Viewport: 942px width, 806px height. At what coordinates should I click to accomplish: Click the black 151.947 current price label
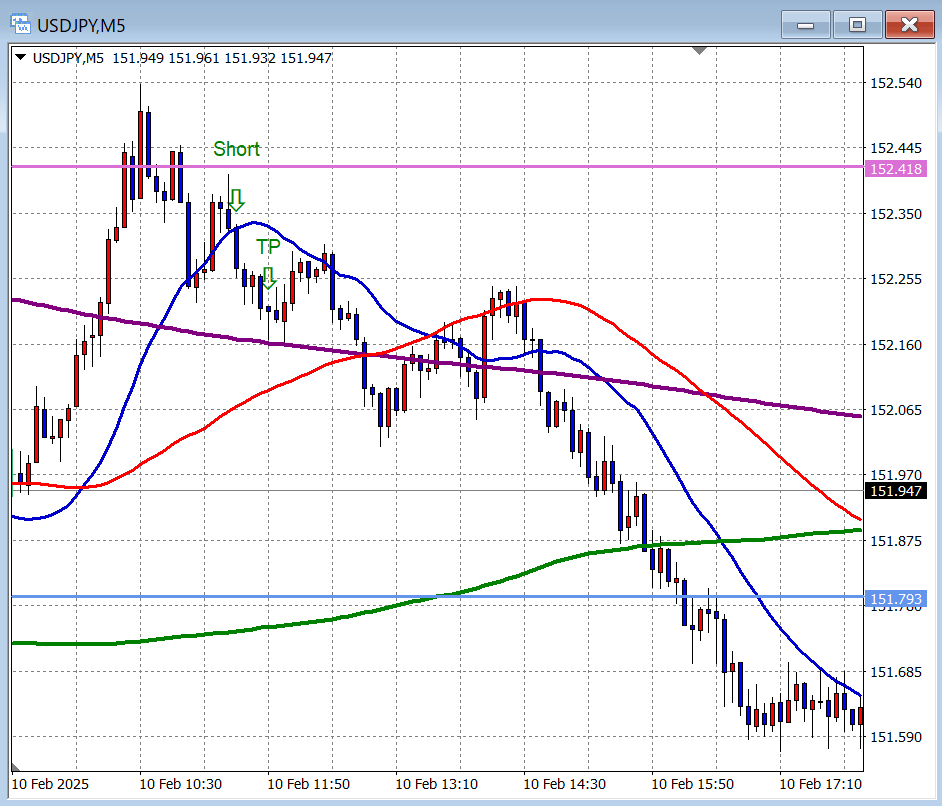pyautogui.click(x=896, y=490)
